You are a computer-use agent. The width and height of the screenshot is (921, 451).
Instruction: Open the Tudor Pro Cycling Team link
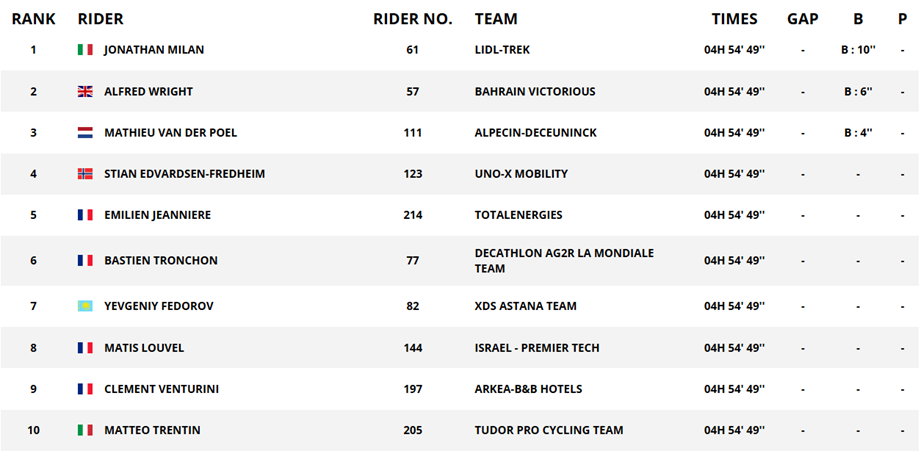tap(549, 430)
